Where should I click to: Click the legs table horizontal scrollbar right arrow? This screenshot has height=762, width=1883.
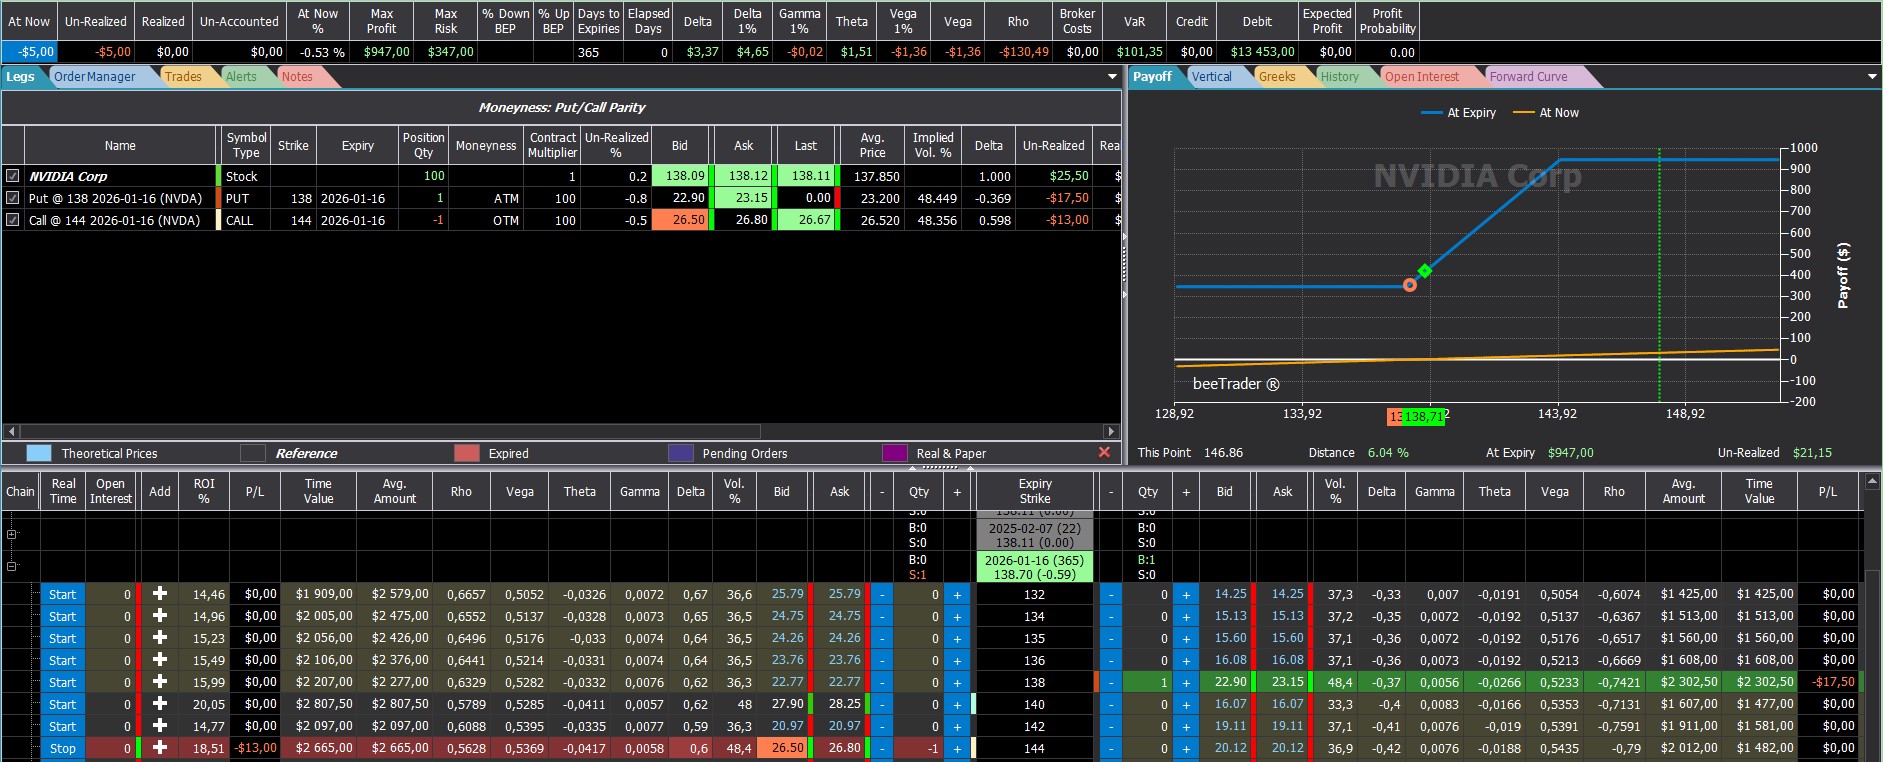pyautogui.click(x=1111, y=431)
